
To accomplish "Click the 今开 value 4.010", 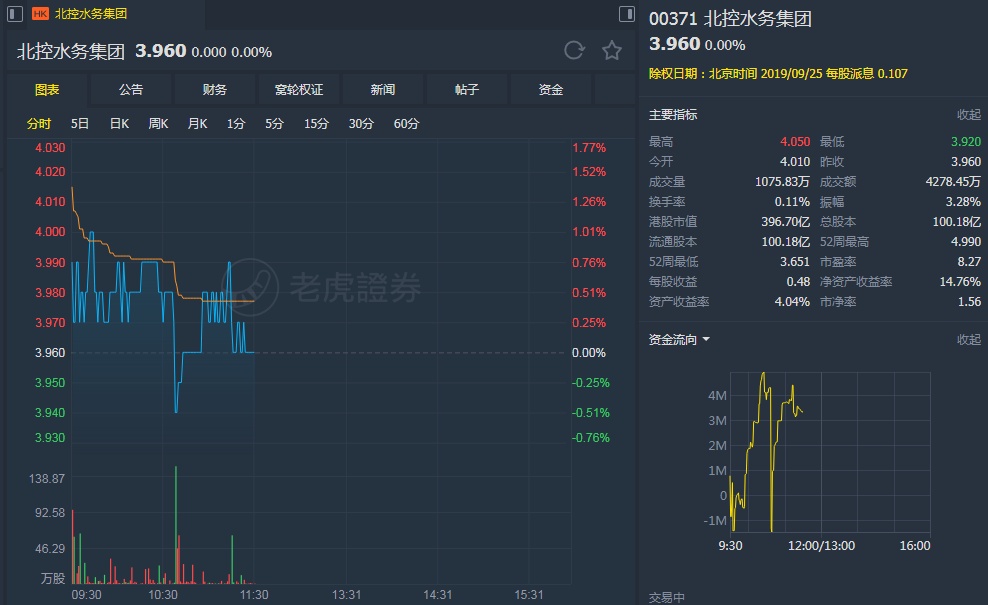I will point(795,162).
